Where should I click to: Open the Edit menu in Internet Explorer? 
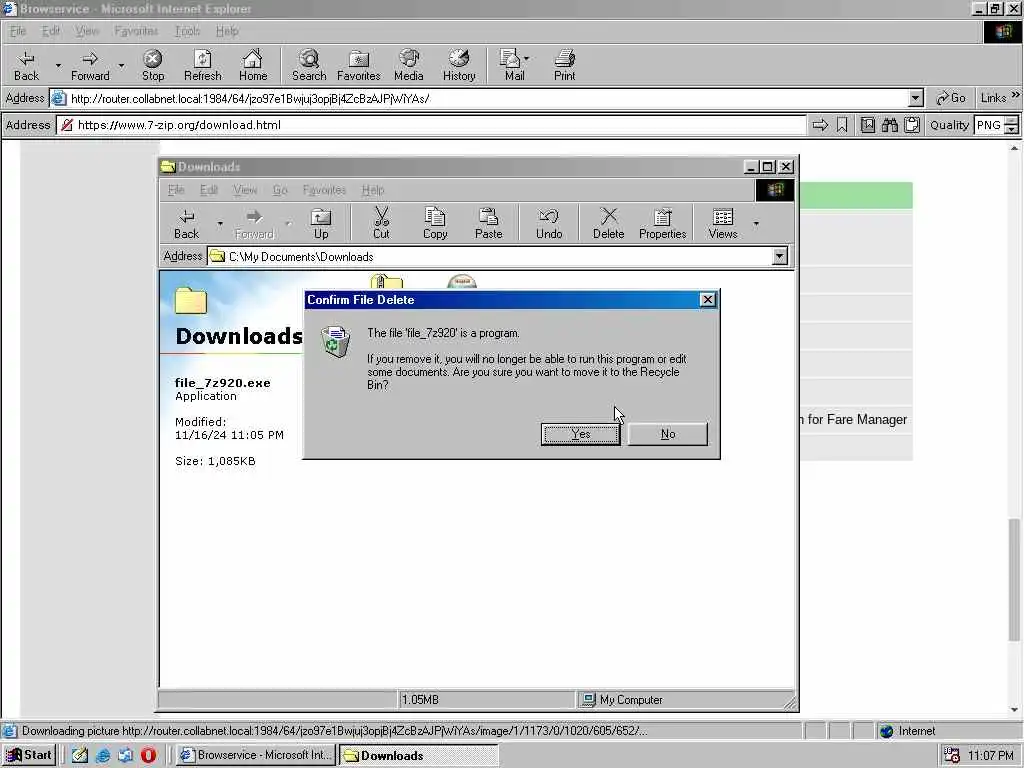tap(50, 31)
